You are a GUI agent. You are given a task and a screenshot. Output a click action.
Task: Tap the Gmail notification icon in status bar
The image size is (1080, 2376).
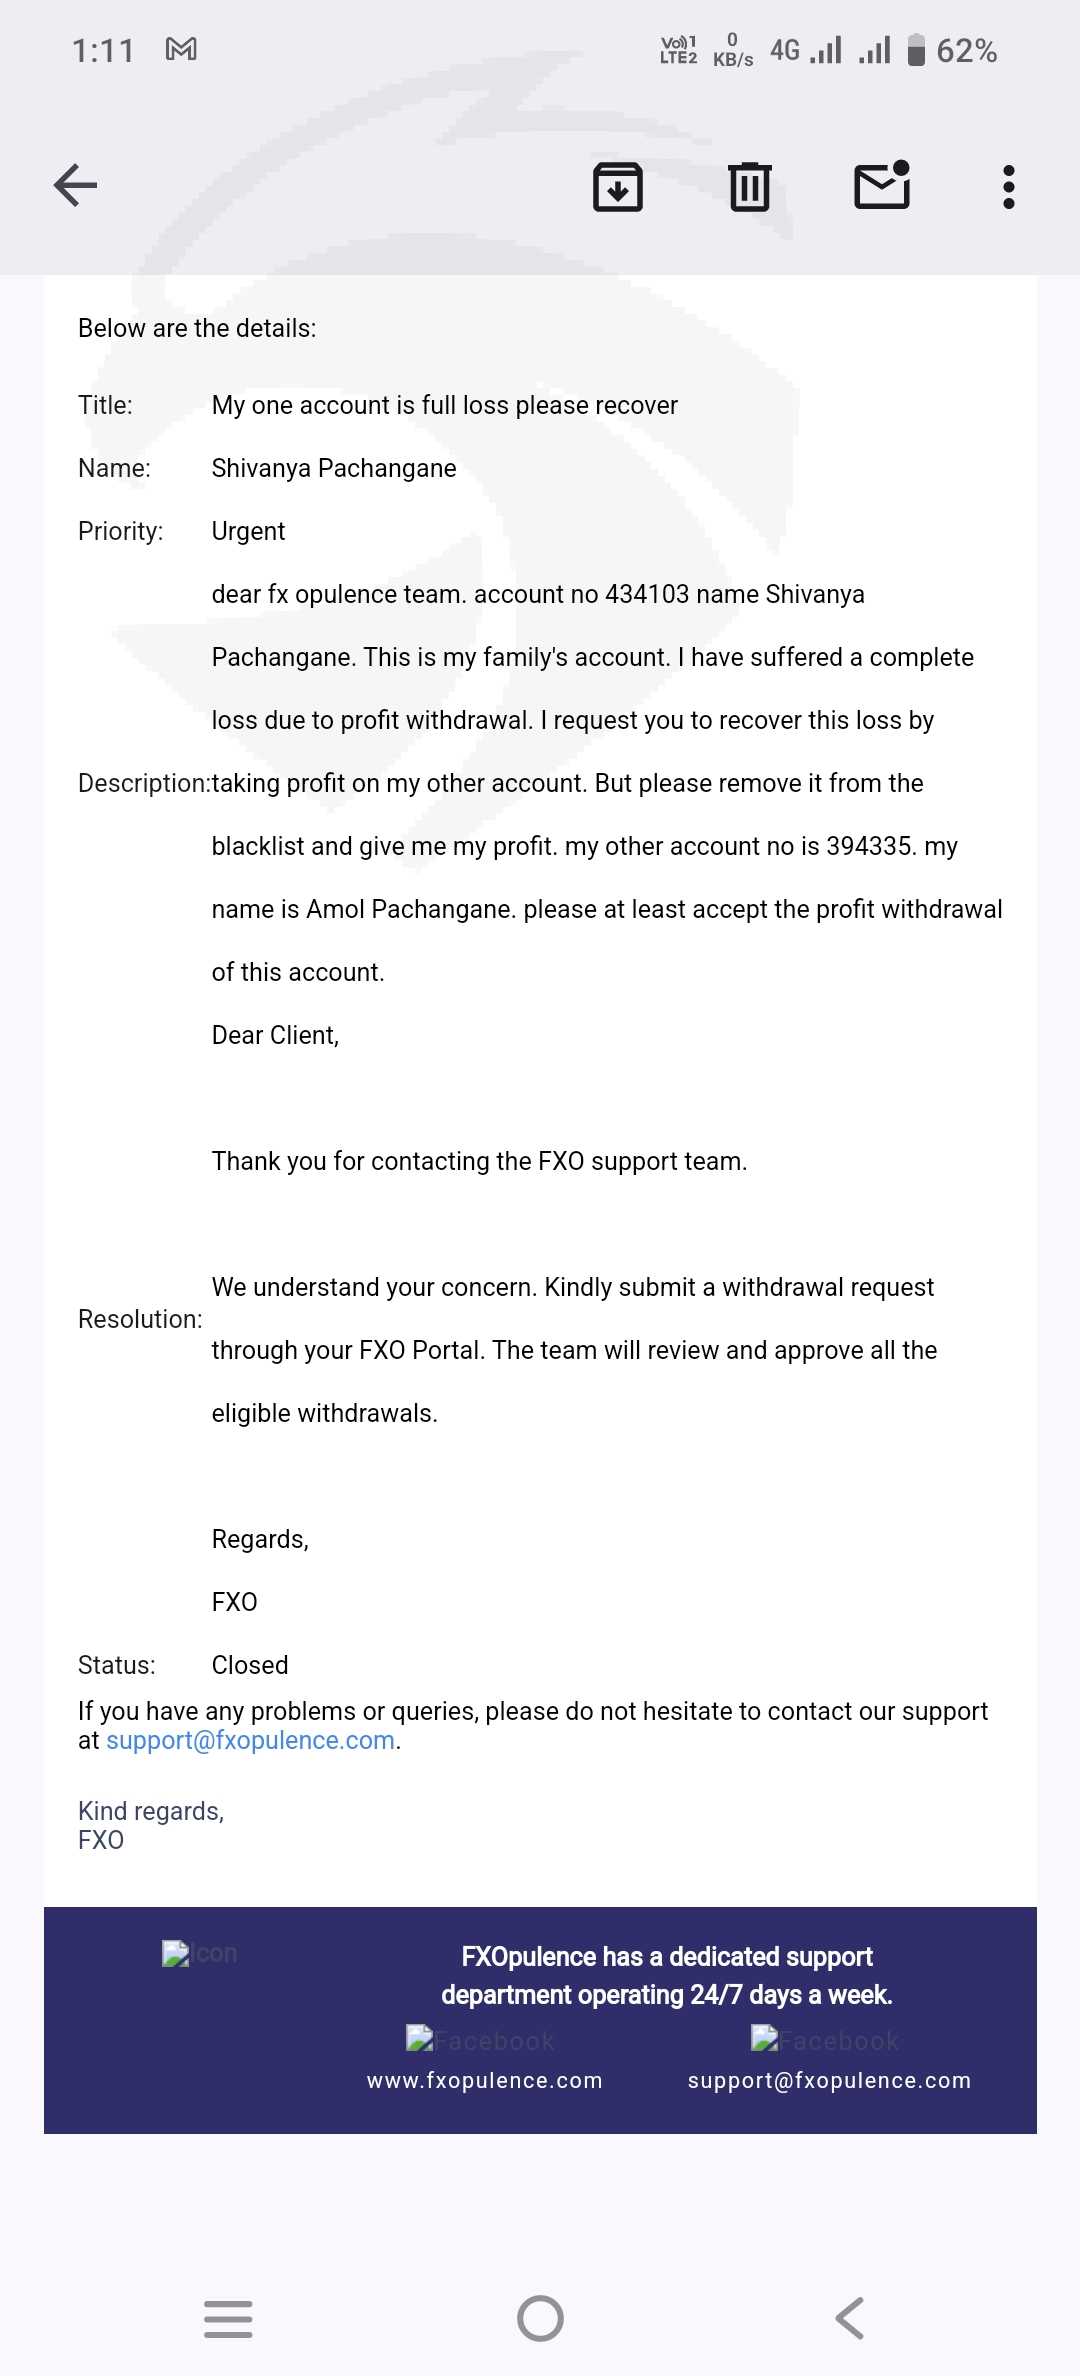[181, 49]
